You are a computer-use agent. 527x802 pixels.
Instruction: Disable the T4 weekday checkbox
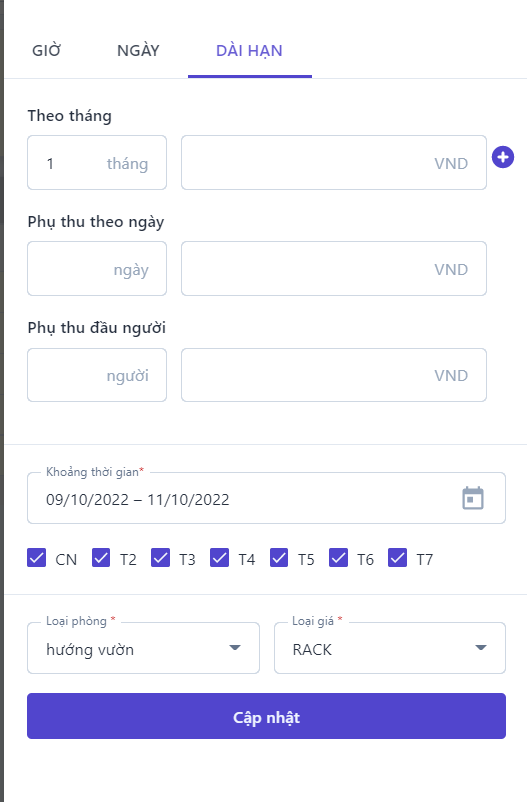[x=219, y=558]
